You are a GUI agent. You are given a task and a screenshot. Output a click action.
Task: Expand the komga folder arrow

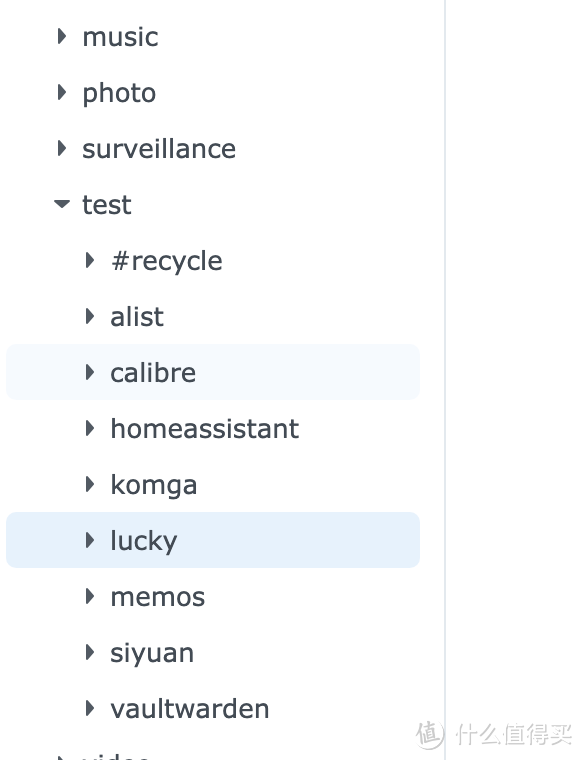point(90,484)
